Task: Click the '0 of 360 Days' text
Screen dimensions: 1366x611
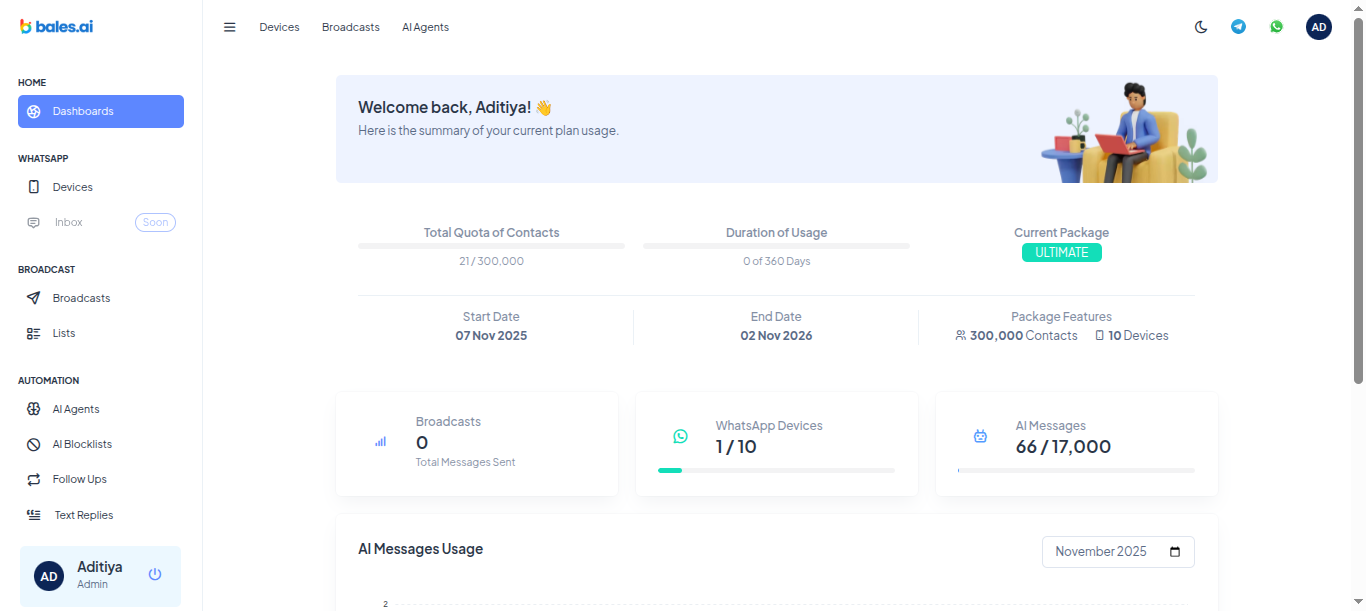Action: pyautogui.click(x=776, y=261)
